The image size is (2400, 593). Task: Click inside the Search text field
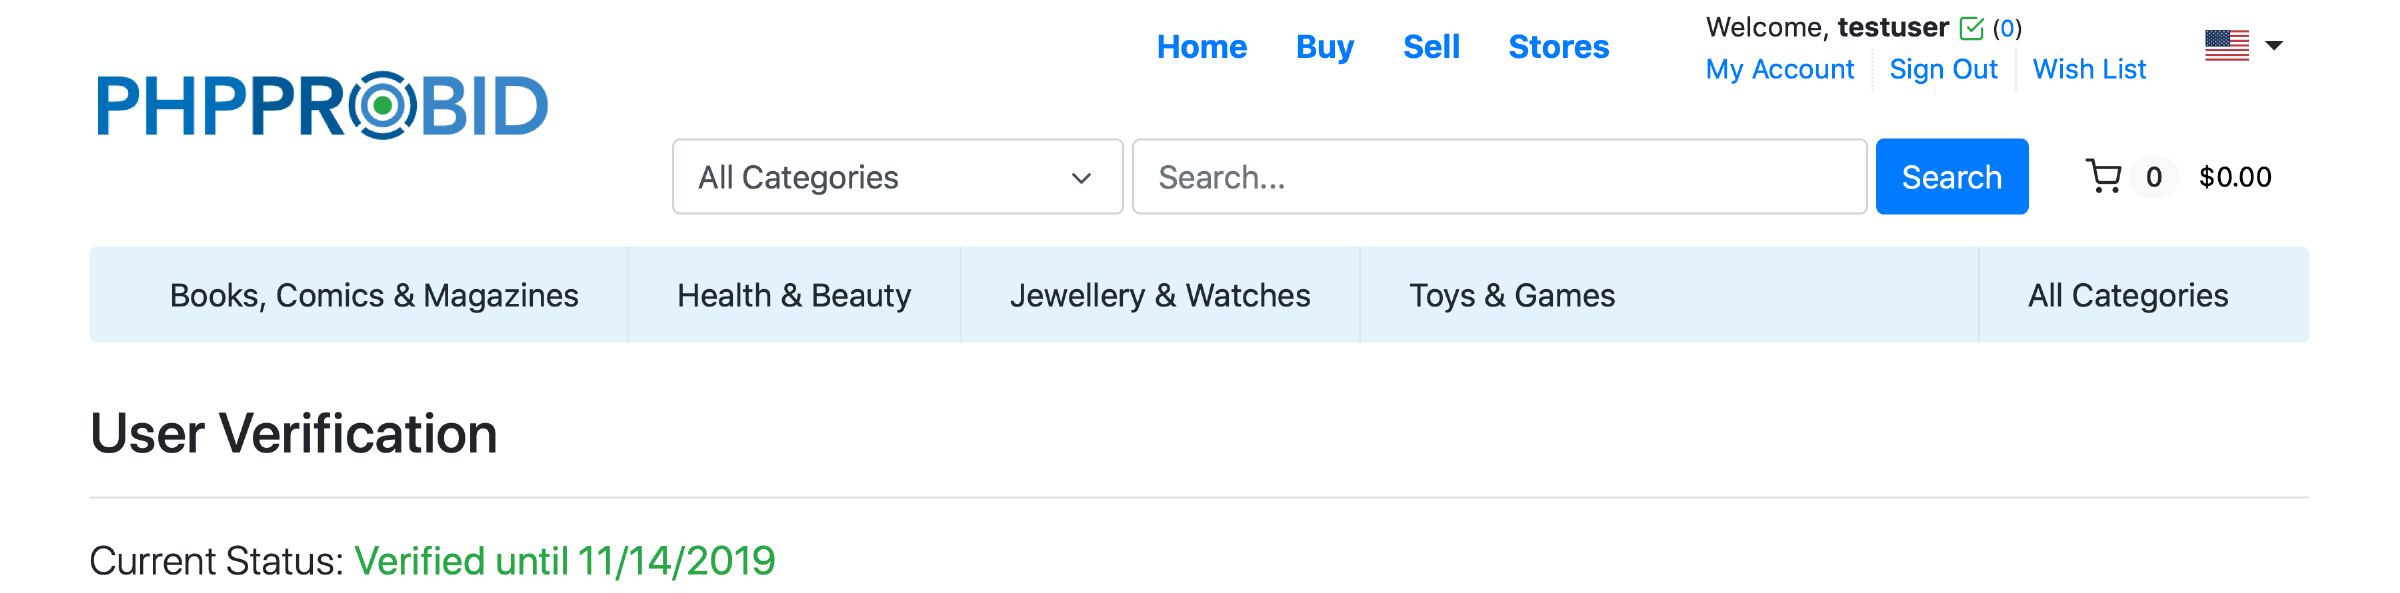click(x=1498, y=177)
